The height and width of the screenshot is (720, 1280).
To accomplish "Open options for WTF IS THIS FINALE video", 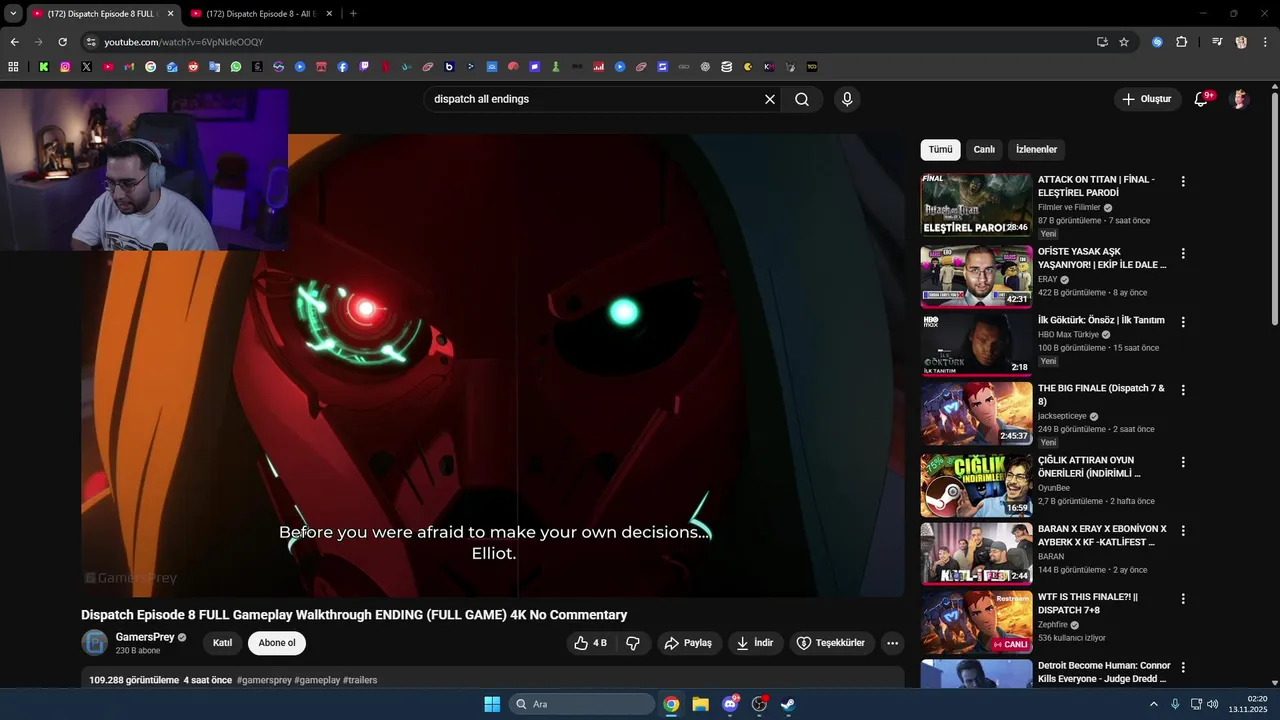I will 1183,599.
